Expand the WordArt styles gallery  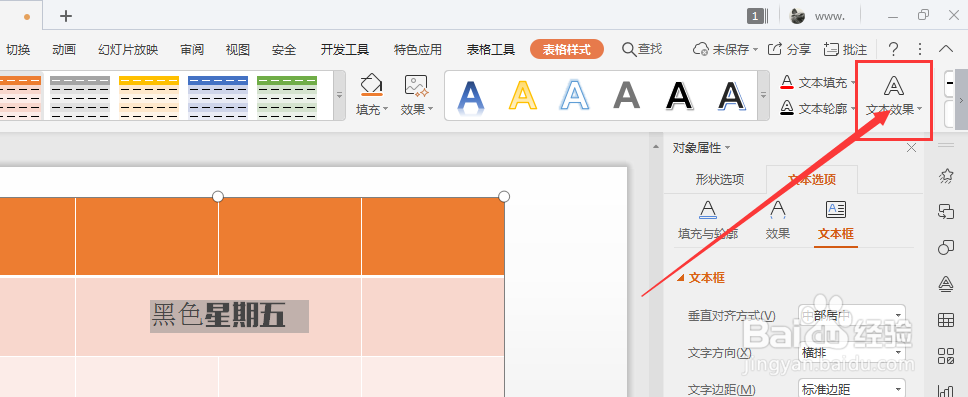click(764, 95)
